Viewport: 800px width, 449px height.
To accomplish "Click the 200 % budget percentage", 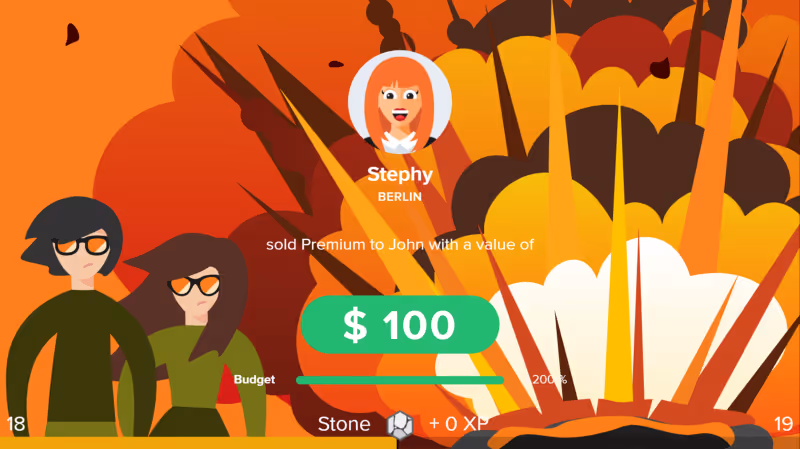I will coord(549,380).
